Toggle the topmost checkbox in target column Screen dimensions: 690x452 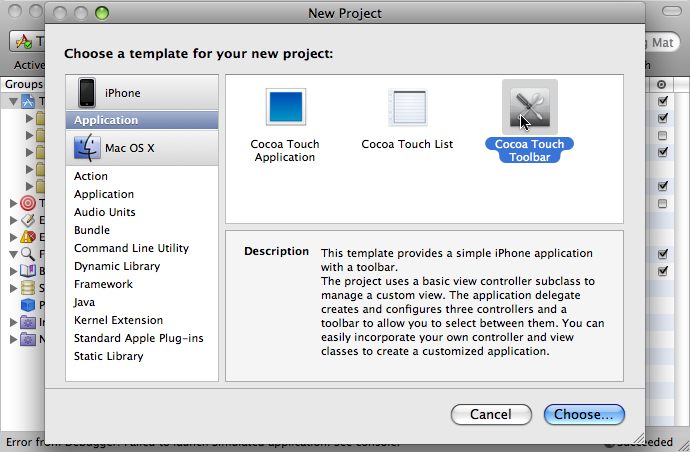pos(663,101)
